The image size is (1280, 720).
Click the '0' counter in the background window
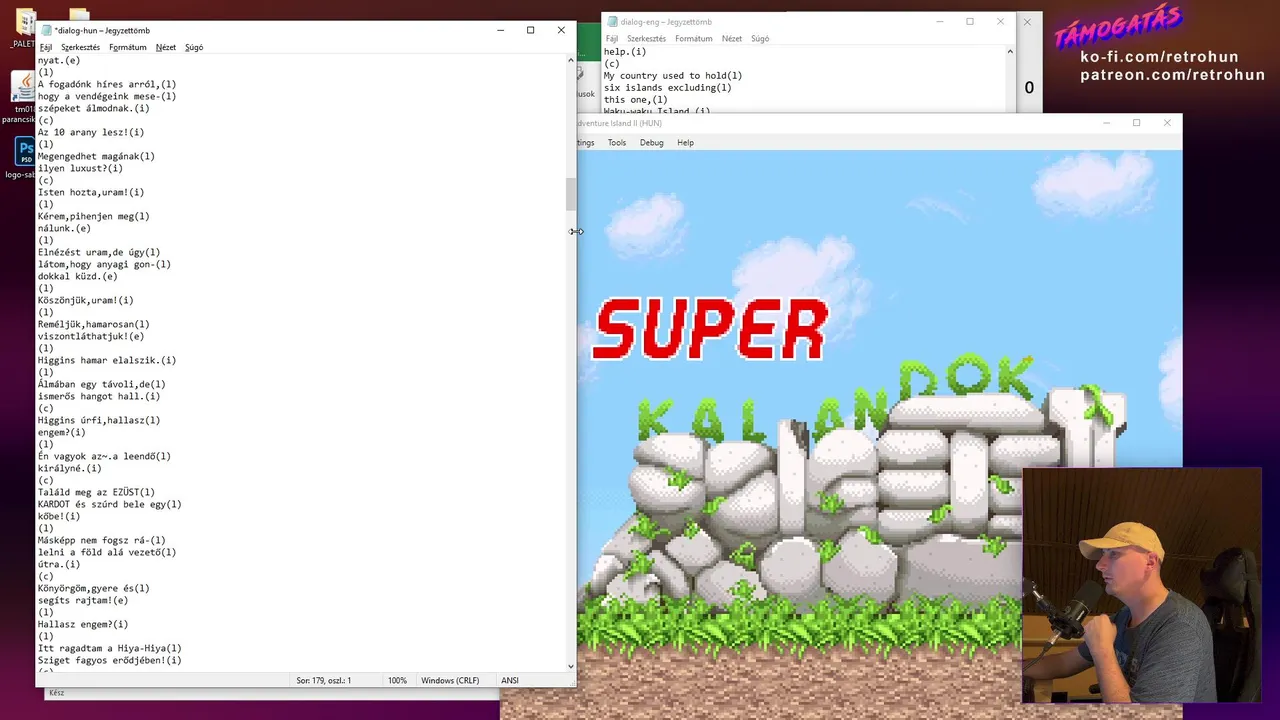[x=1029, y=88]
